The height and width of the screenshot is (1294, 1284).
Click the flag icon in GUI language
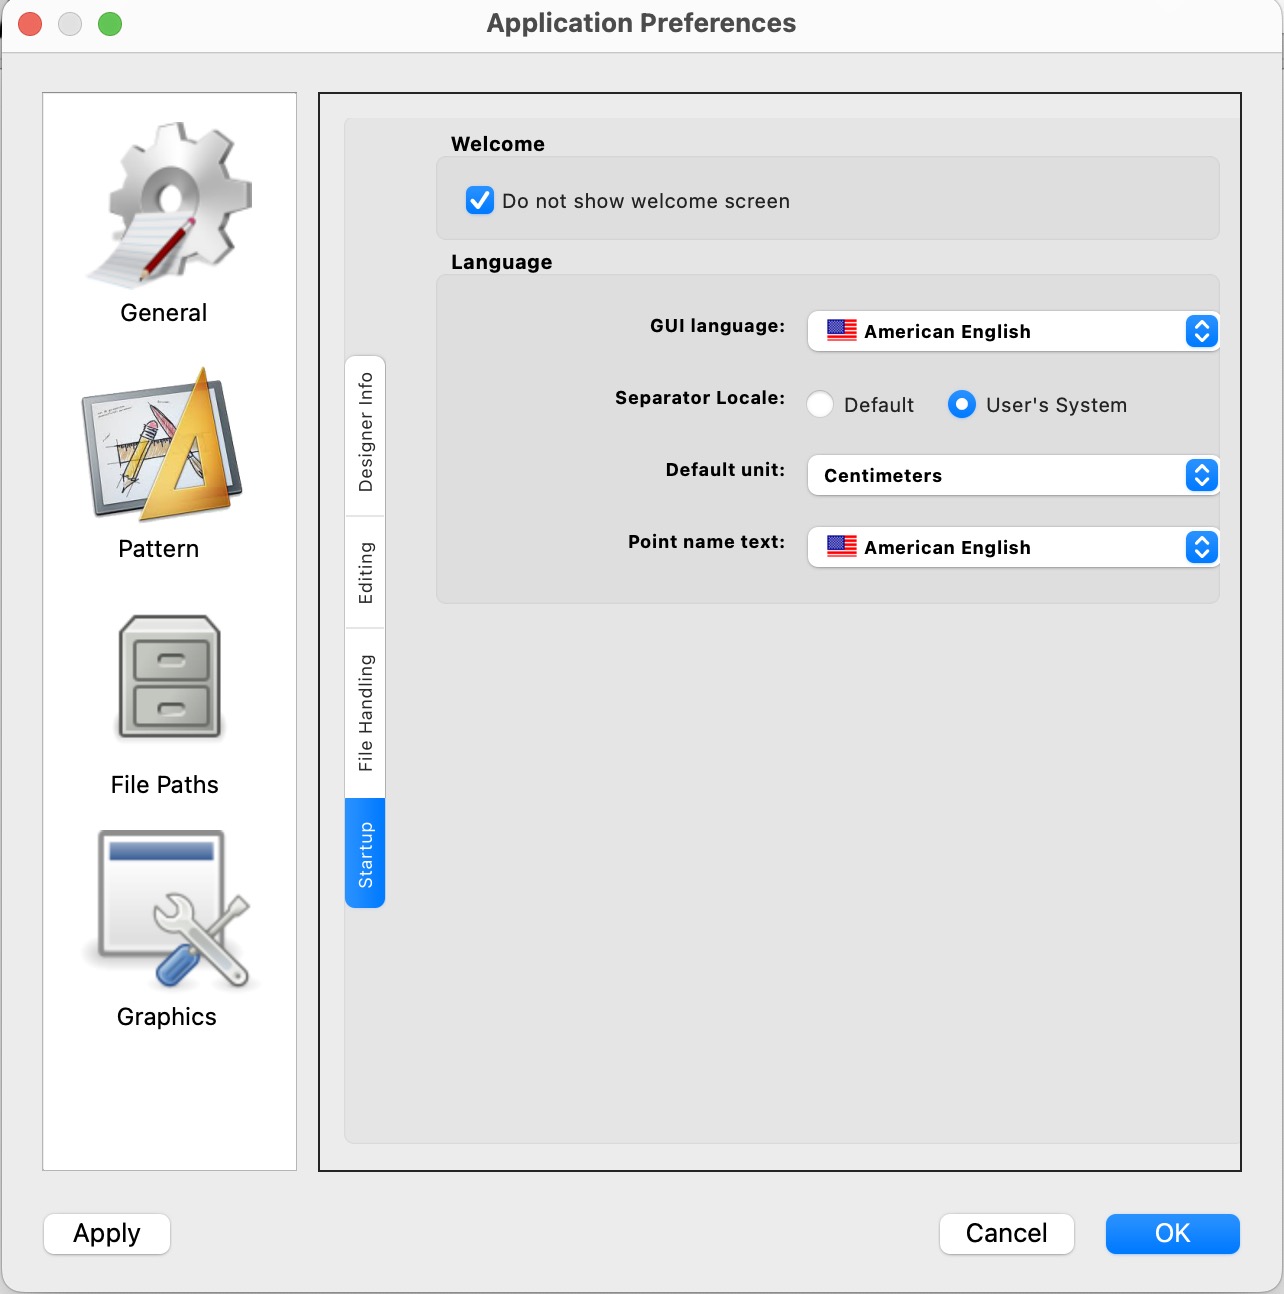tap(842, 331)
